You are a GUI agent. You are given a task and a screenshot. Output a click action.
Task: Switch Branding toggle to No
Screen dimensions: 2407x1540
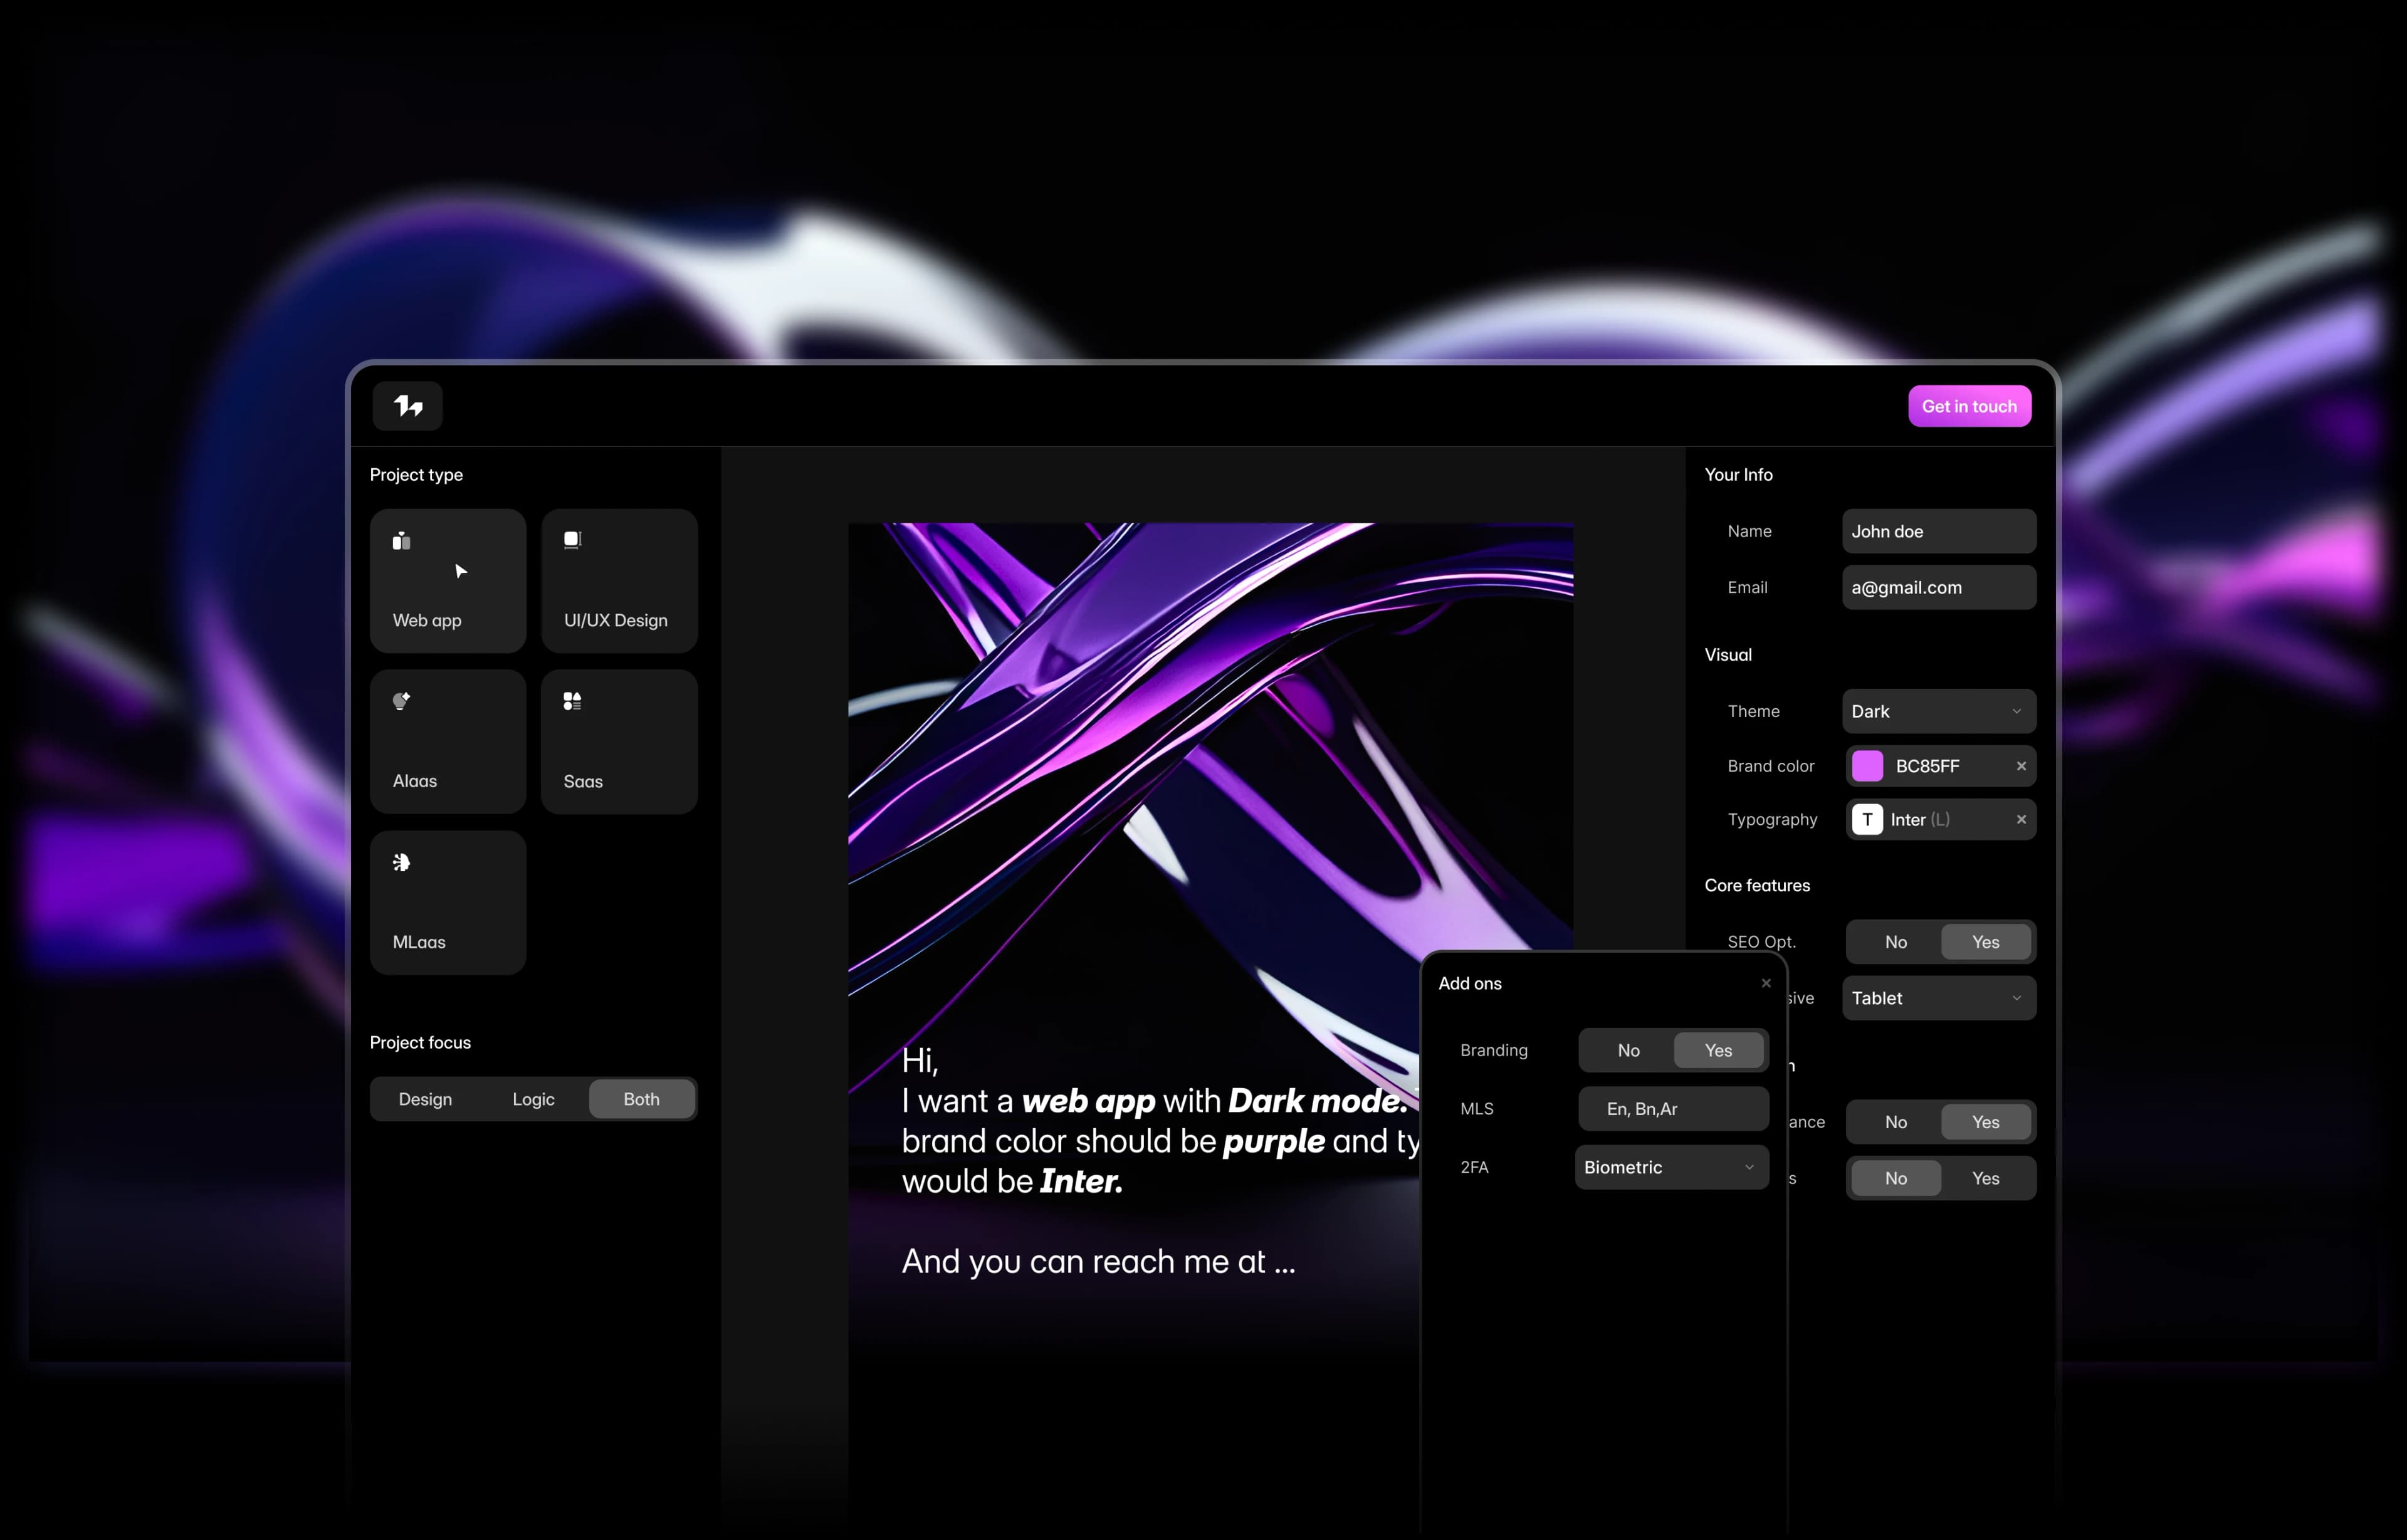(x=1628, y=1050)
